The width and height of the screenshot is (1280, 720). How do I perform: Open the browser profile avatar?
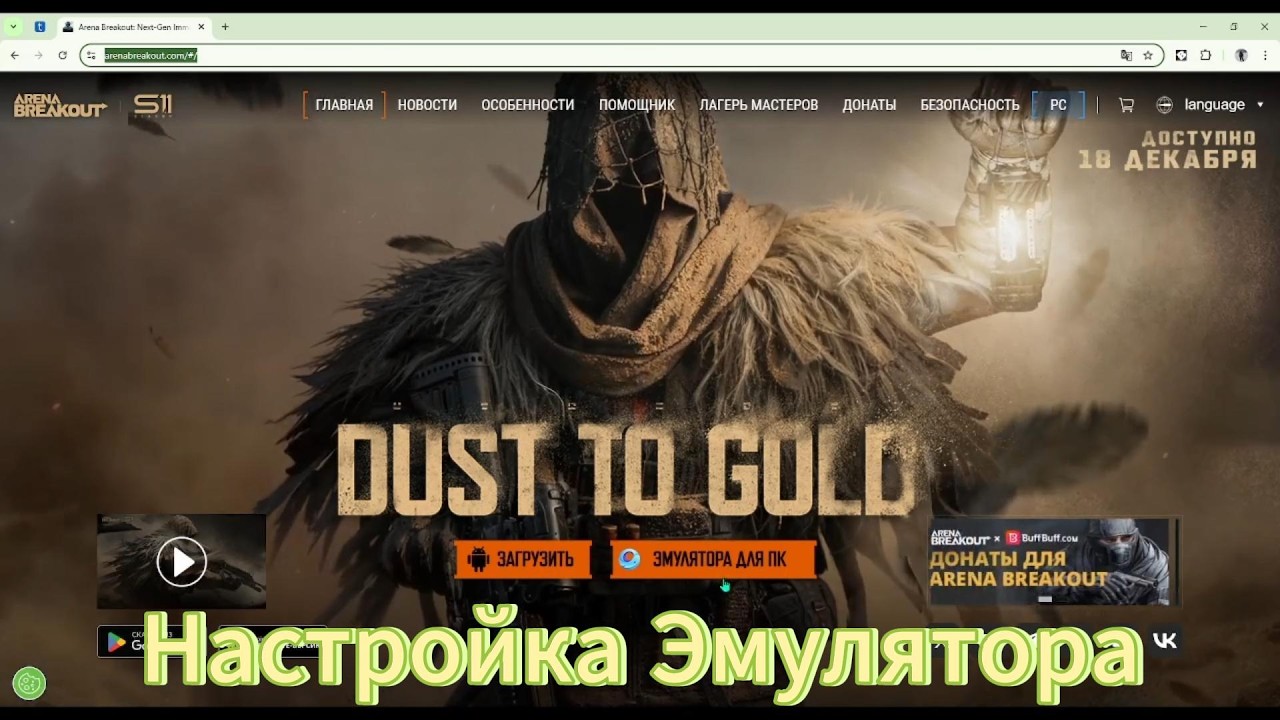1241,55
